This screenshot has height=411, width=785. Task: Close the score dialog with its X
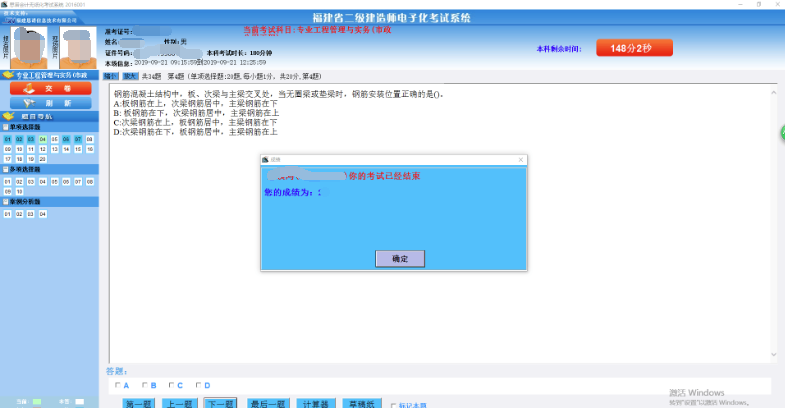point(521,160)
